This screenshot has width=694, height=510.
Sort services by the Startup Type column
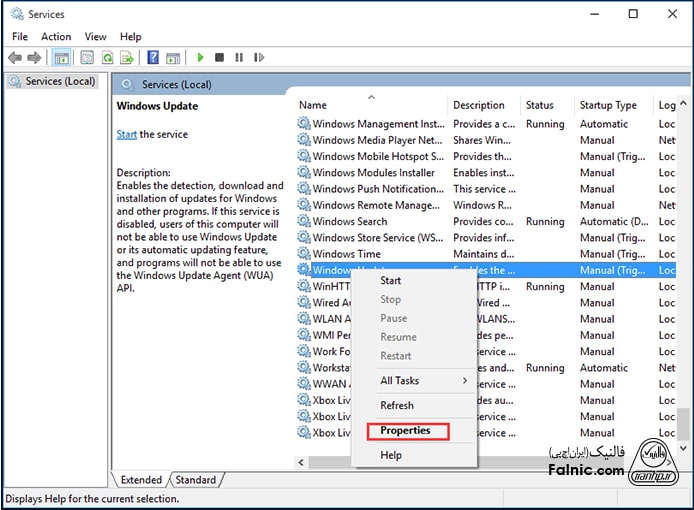608,105
